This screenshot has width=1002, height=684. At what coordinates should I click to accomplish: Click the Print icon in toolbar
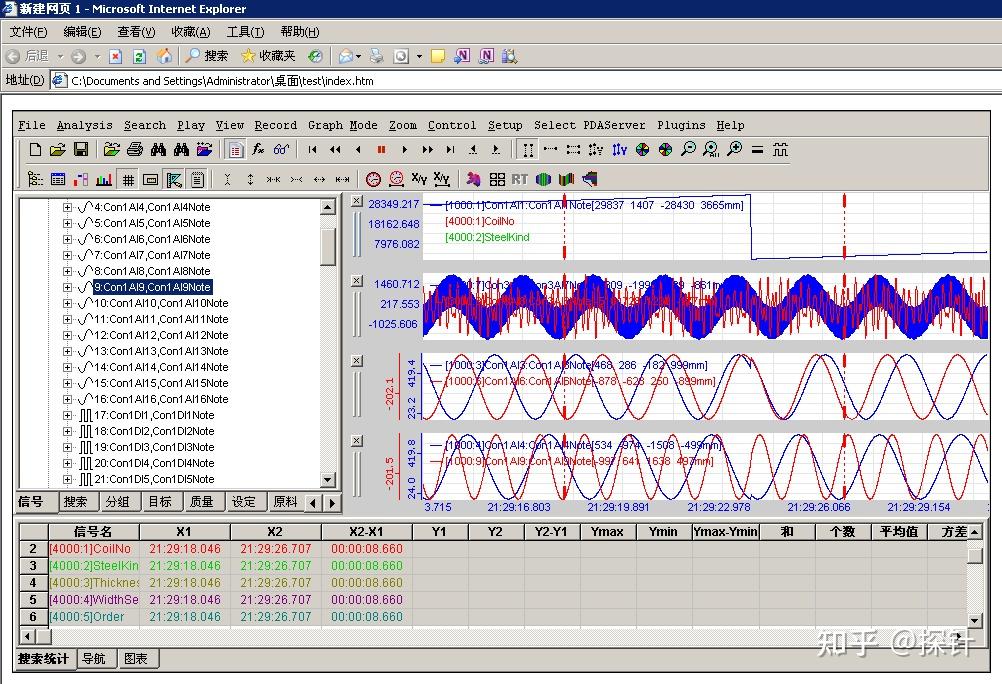135,150
